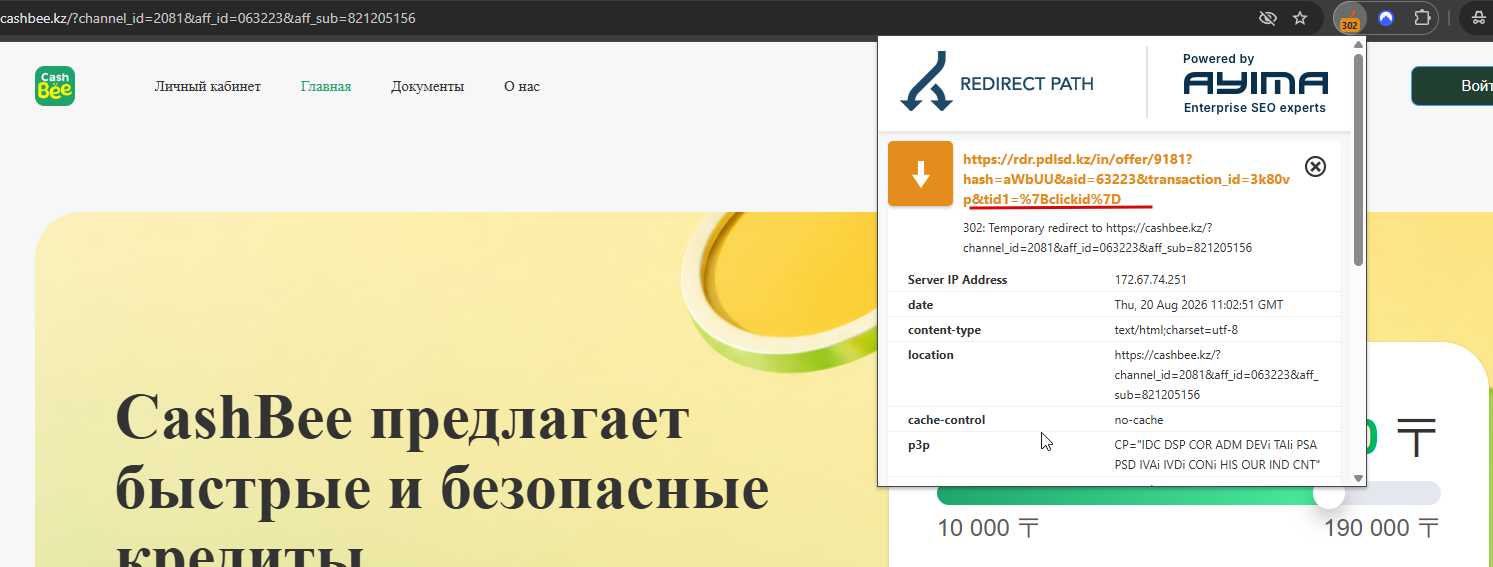Click the content-type value text/html;charset=utf-8
Image resolution: width=1493 pixels, height=567 pixels.
[x=1175, y=330]
